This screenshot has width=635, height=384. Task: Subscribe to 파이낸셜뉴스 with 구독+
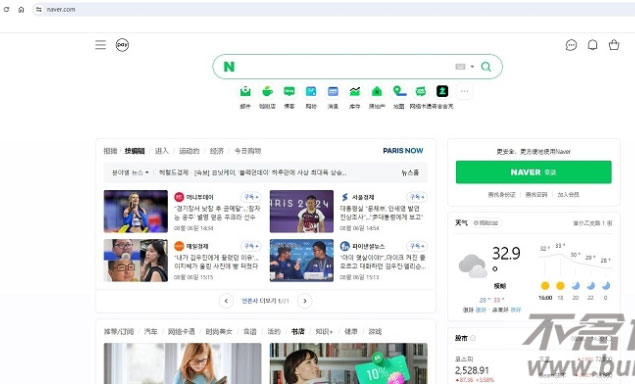point(417,246)
